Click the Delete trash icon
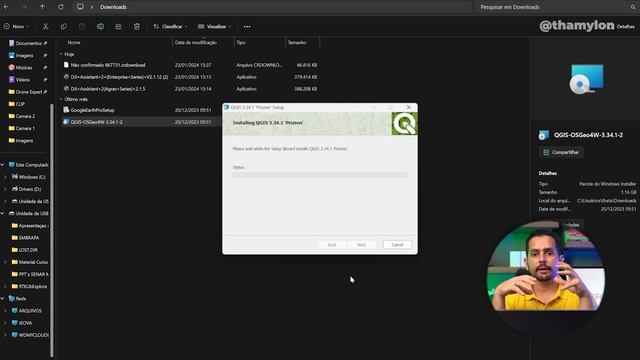 click(x=137, y=27)
